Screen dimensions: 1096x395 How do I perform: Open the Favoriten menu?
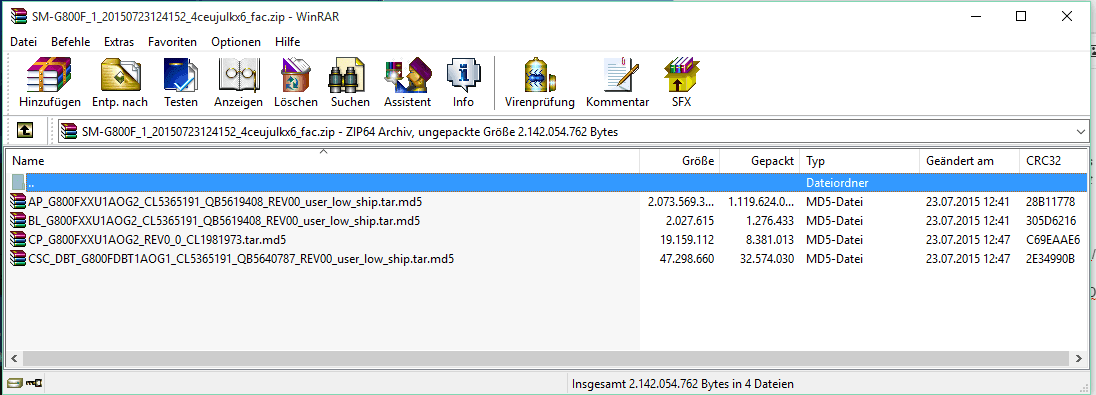coord(173,42)
